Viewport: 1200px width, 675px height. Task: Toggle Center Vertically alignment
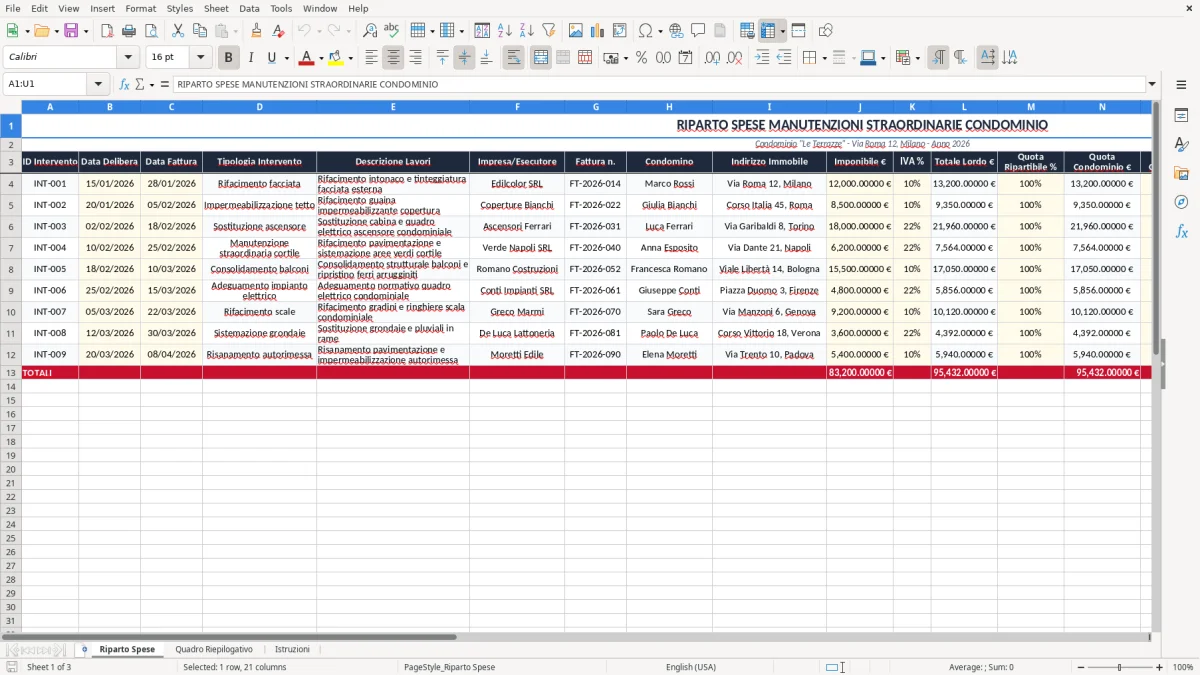pyautogui.click(x=464, y=58)
